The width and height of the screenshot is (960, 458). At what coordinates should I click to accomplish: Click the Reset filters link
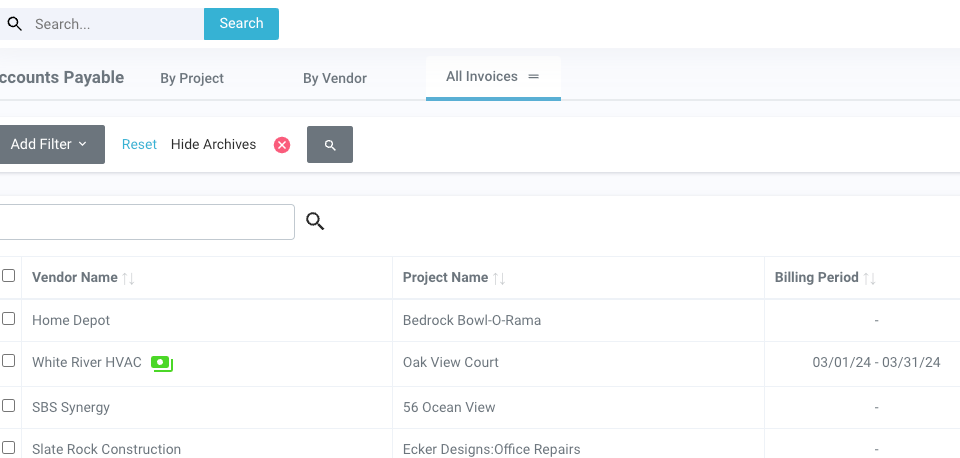139,145
